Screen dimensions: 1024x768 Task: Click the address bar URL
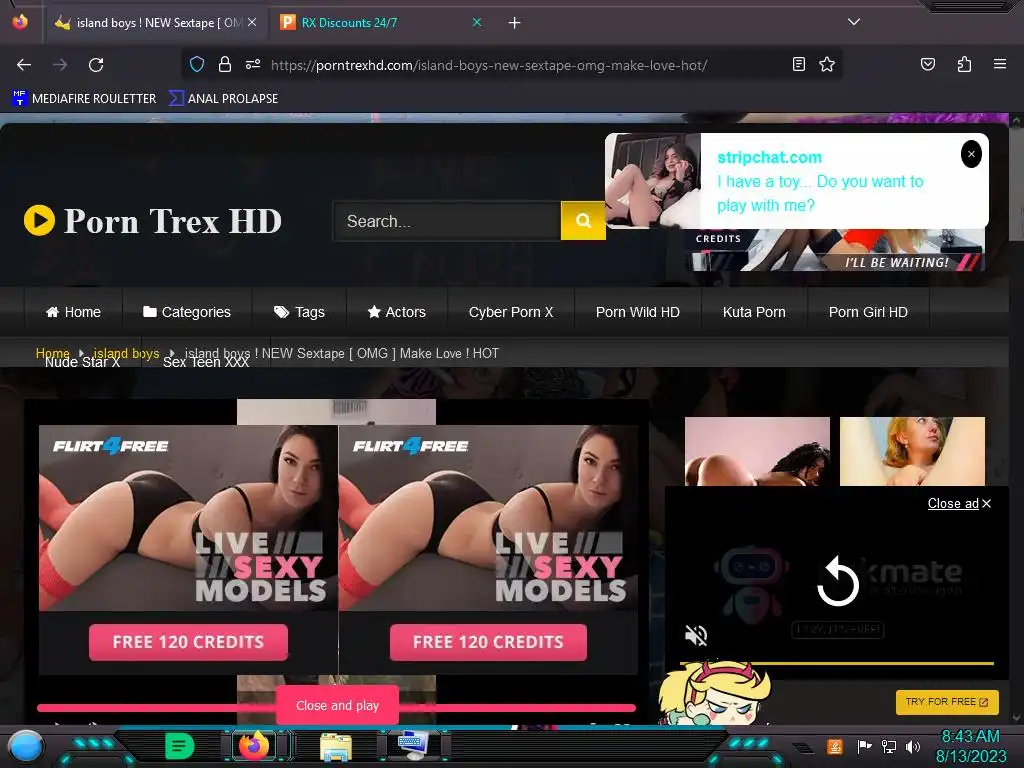(x=488, y=65)
